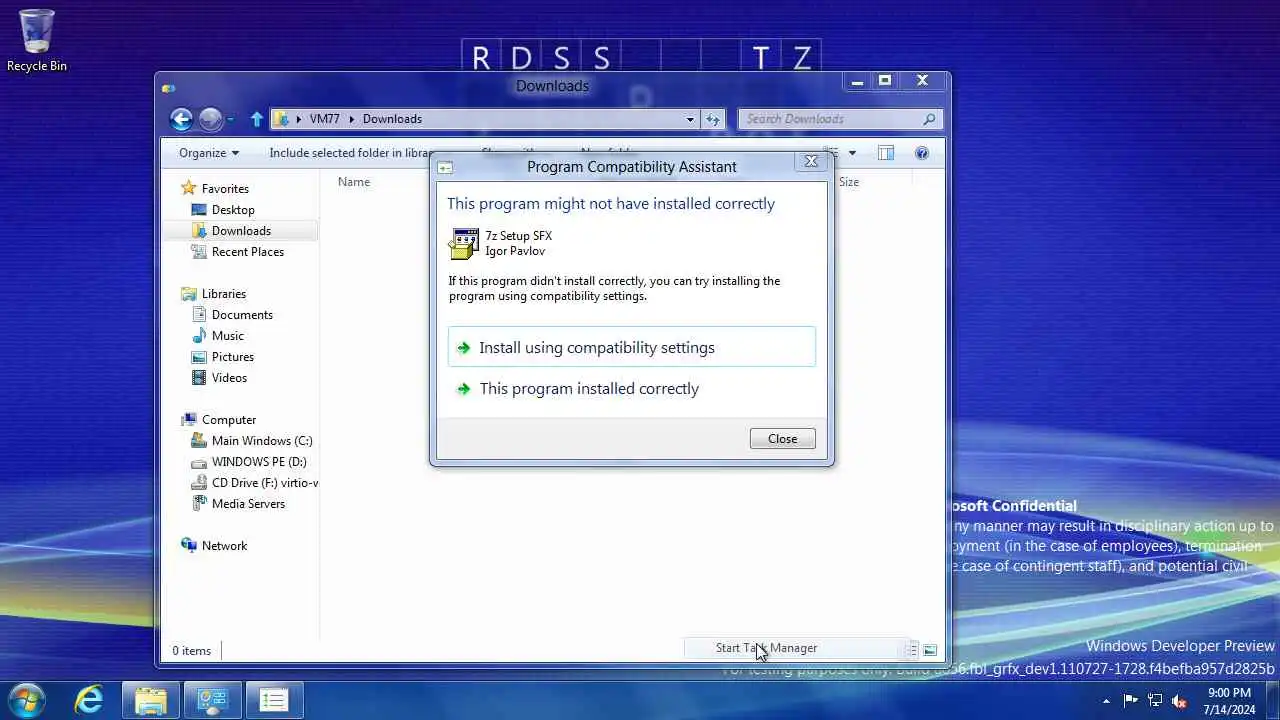1280x720 pixels.
Task: Select Downloads under Favorites
Action: point(241,230)
